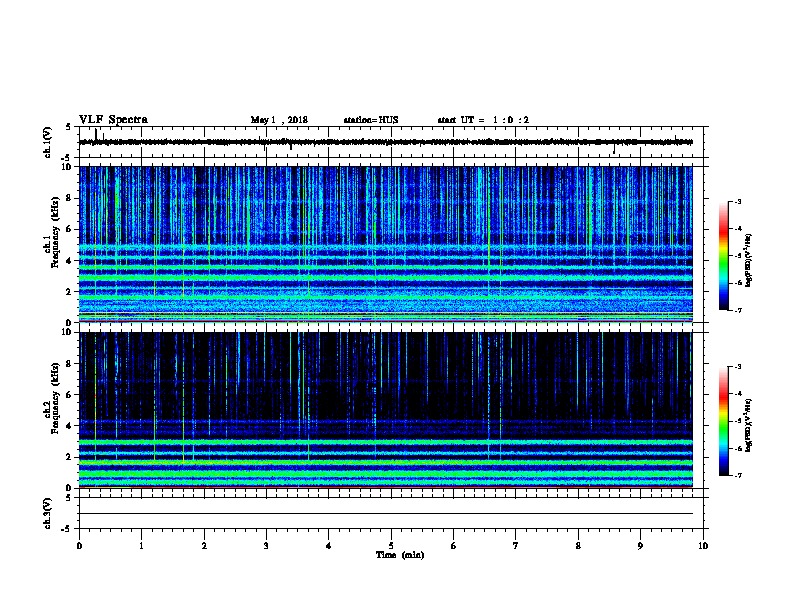Click the "8" tick on ch.2 frequency axis
Image resolution: width=792 pixels, height=612 pixels.
(x=69, y=364)
